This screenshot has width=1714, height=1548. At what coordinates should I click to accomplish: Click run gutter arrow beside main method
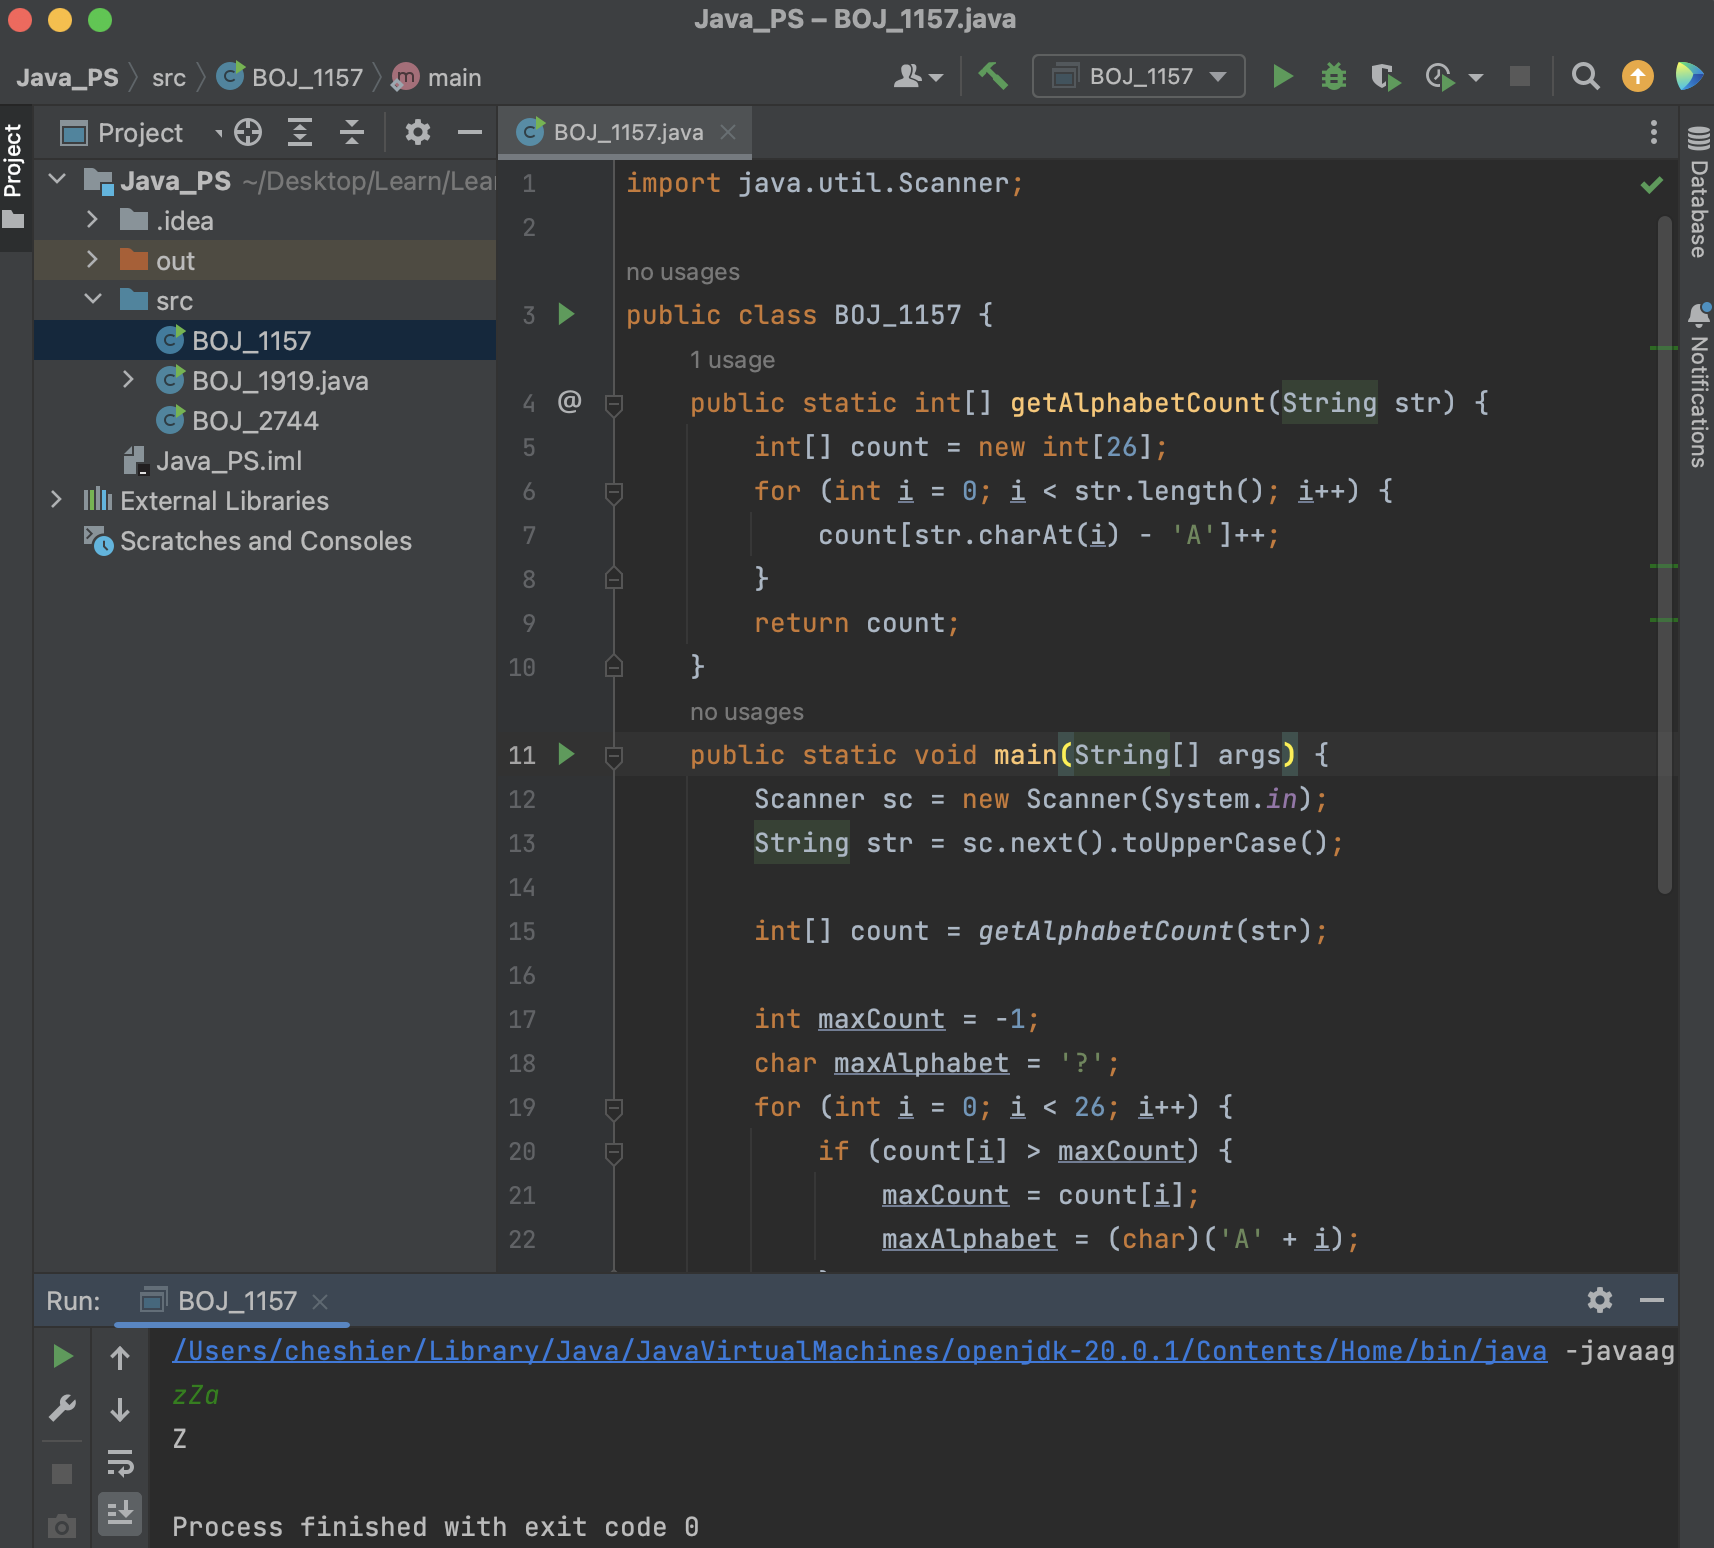coord(566,754)
